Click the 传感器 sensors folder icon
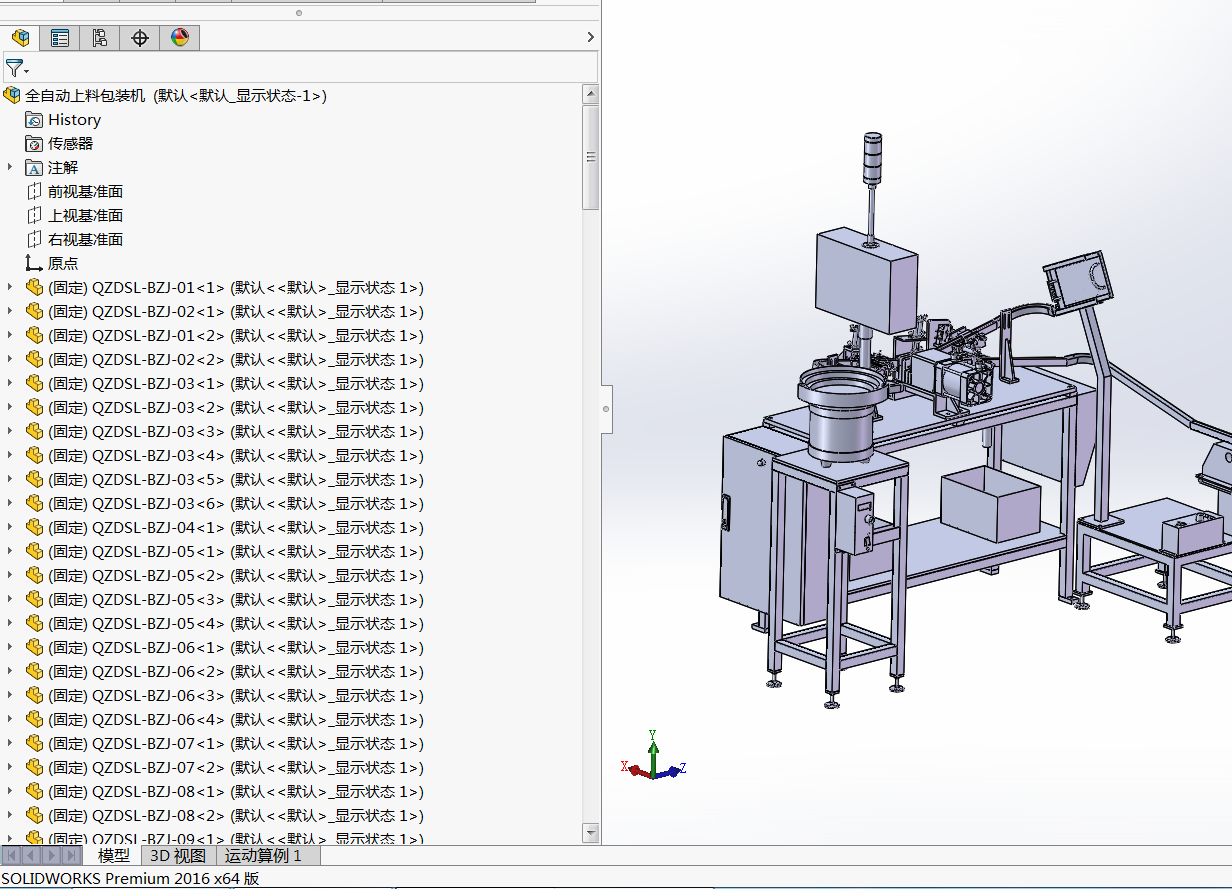This screenshot has width=1232, height=889. [x=34, y=144]
